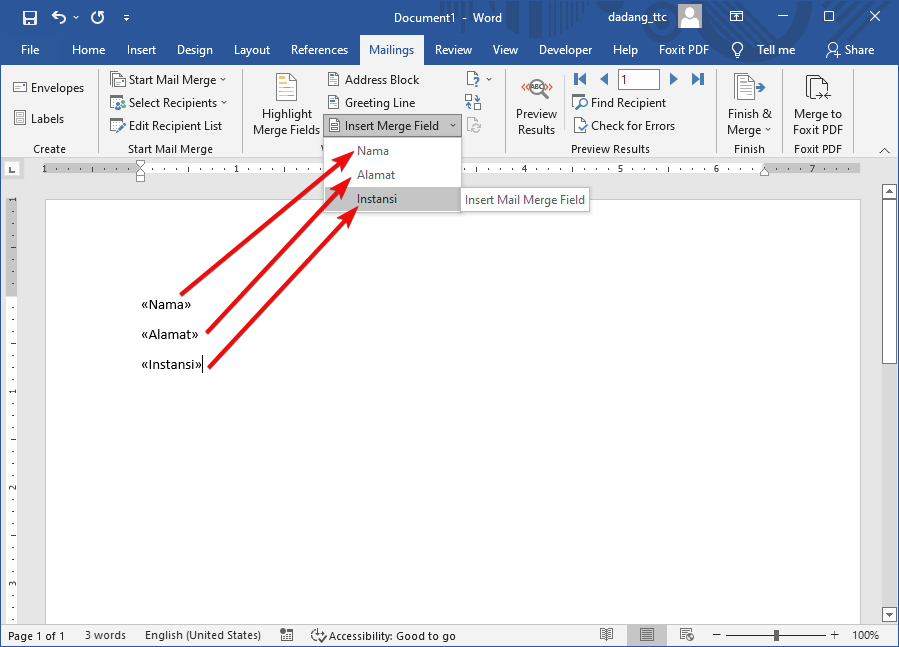Open the Envelopes tool
The height and width of the screenshot is (647, 899).
[49, 88]
